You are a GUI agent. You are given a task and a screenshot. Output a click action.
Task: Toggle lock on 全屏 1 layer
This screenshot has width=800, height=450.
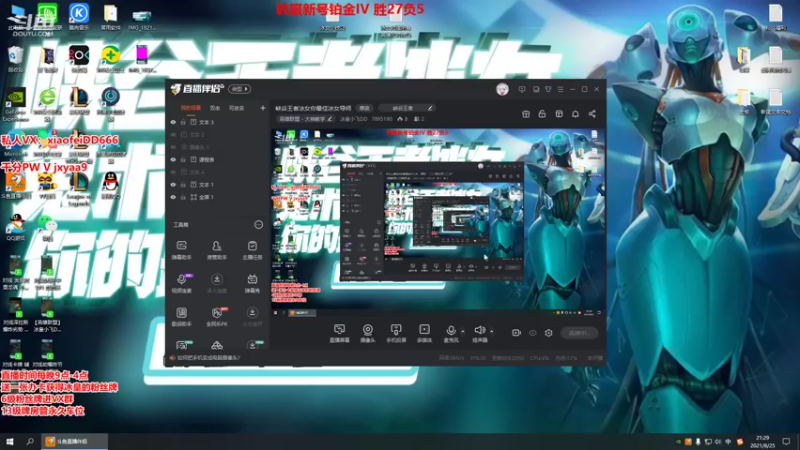click(183, 197)
